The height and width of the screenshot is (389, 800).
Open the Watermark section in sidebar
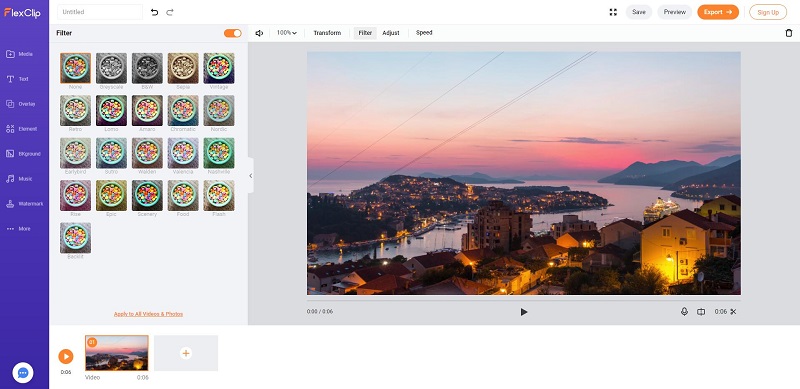24,204
